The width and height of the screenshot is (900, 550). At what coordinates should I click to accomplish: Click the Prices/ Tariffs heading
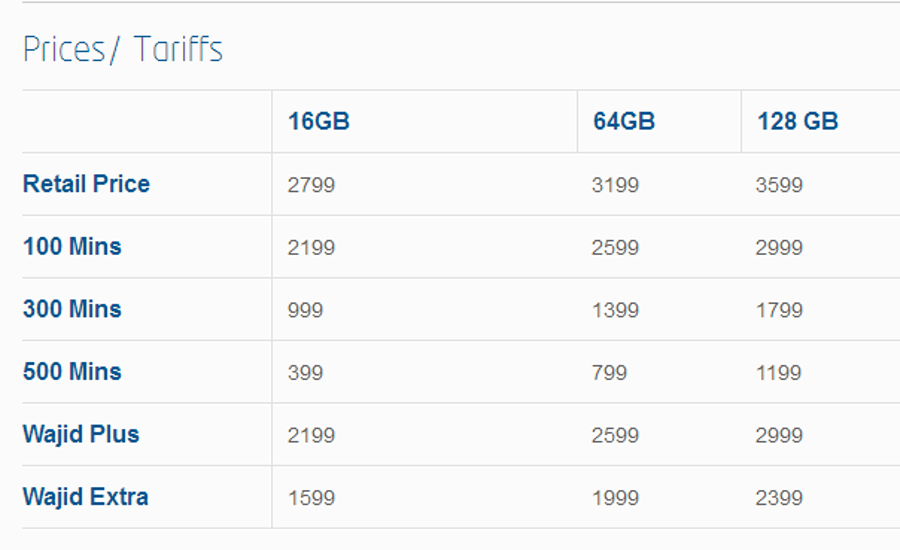pyautogui.click(x=123, y=49)
